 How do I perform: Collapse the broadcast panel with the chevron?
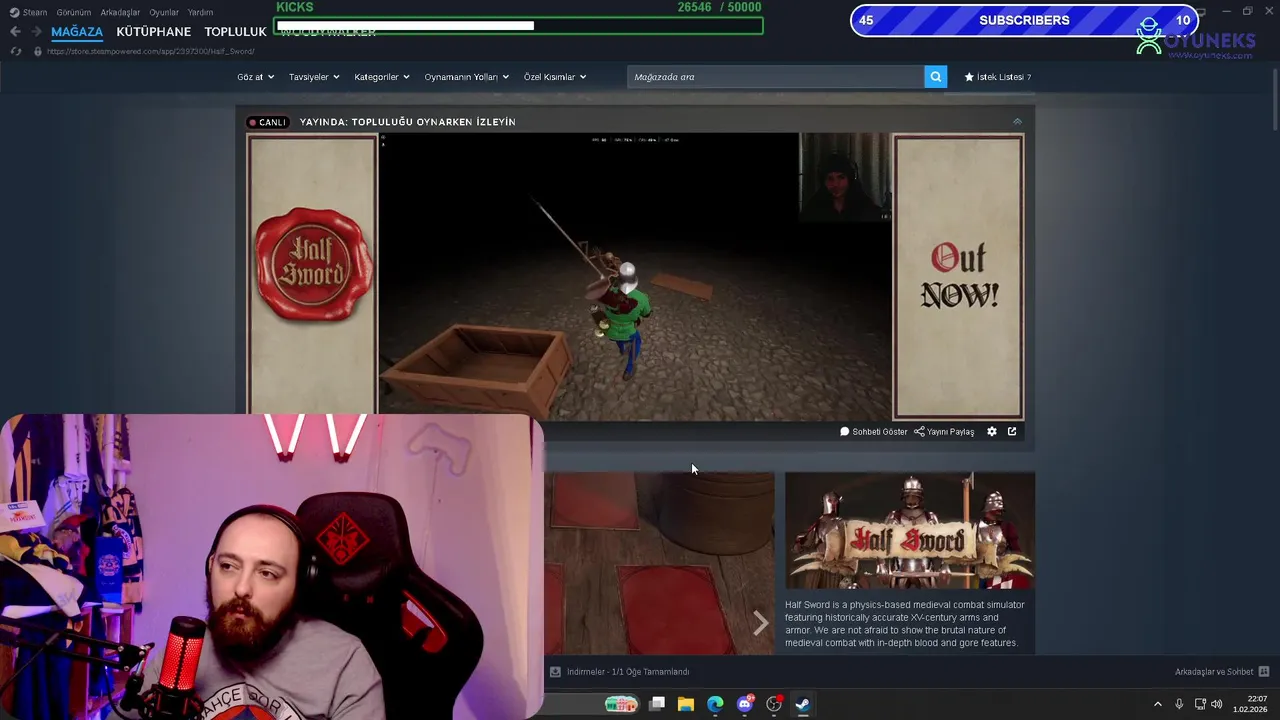(x=1017, y=122)
